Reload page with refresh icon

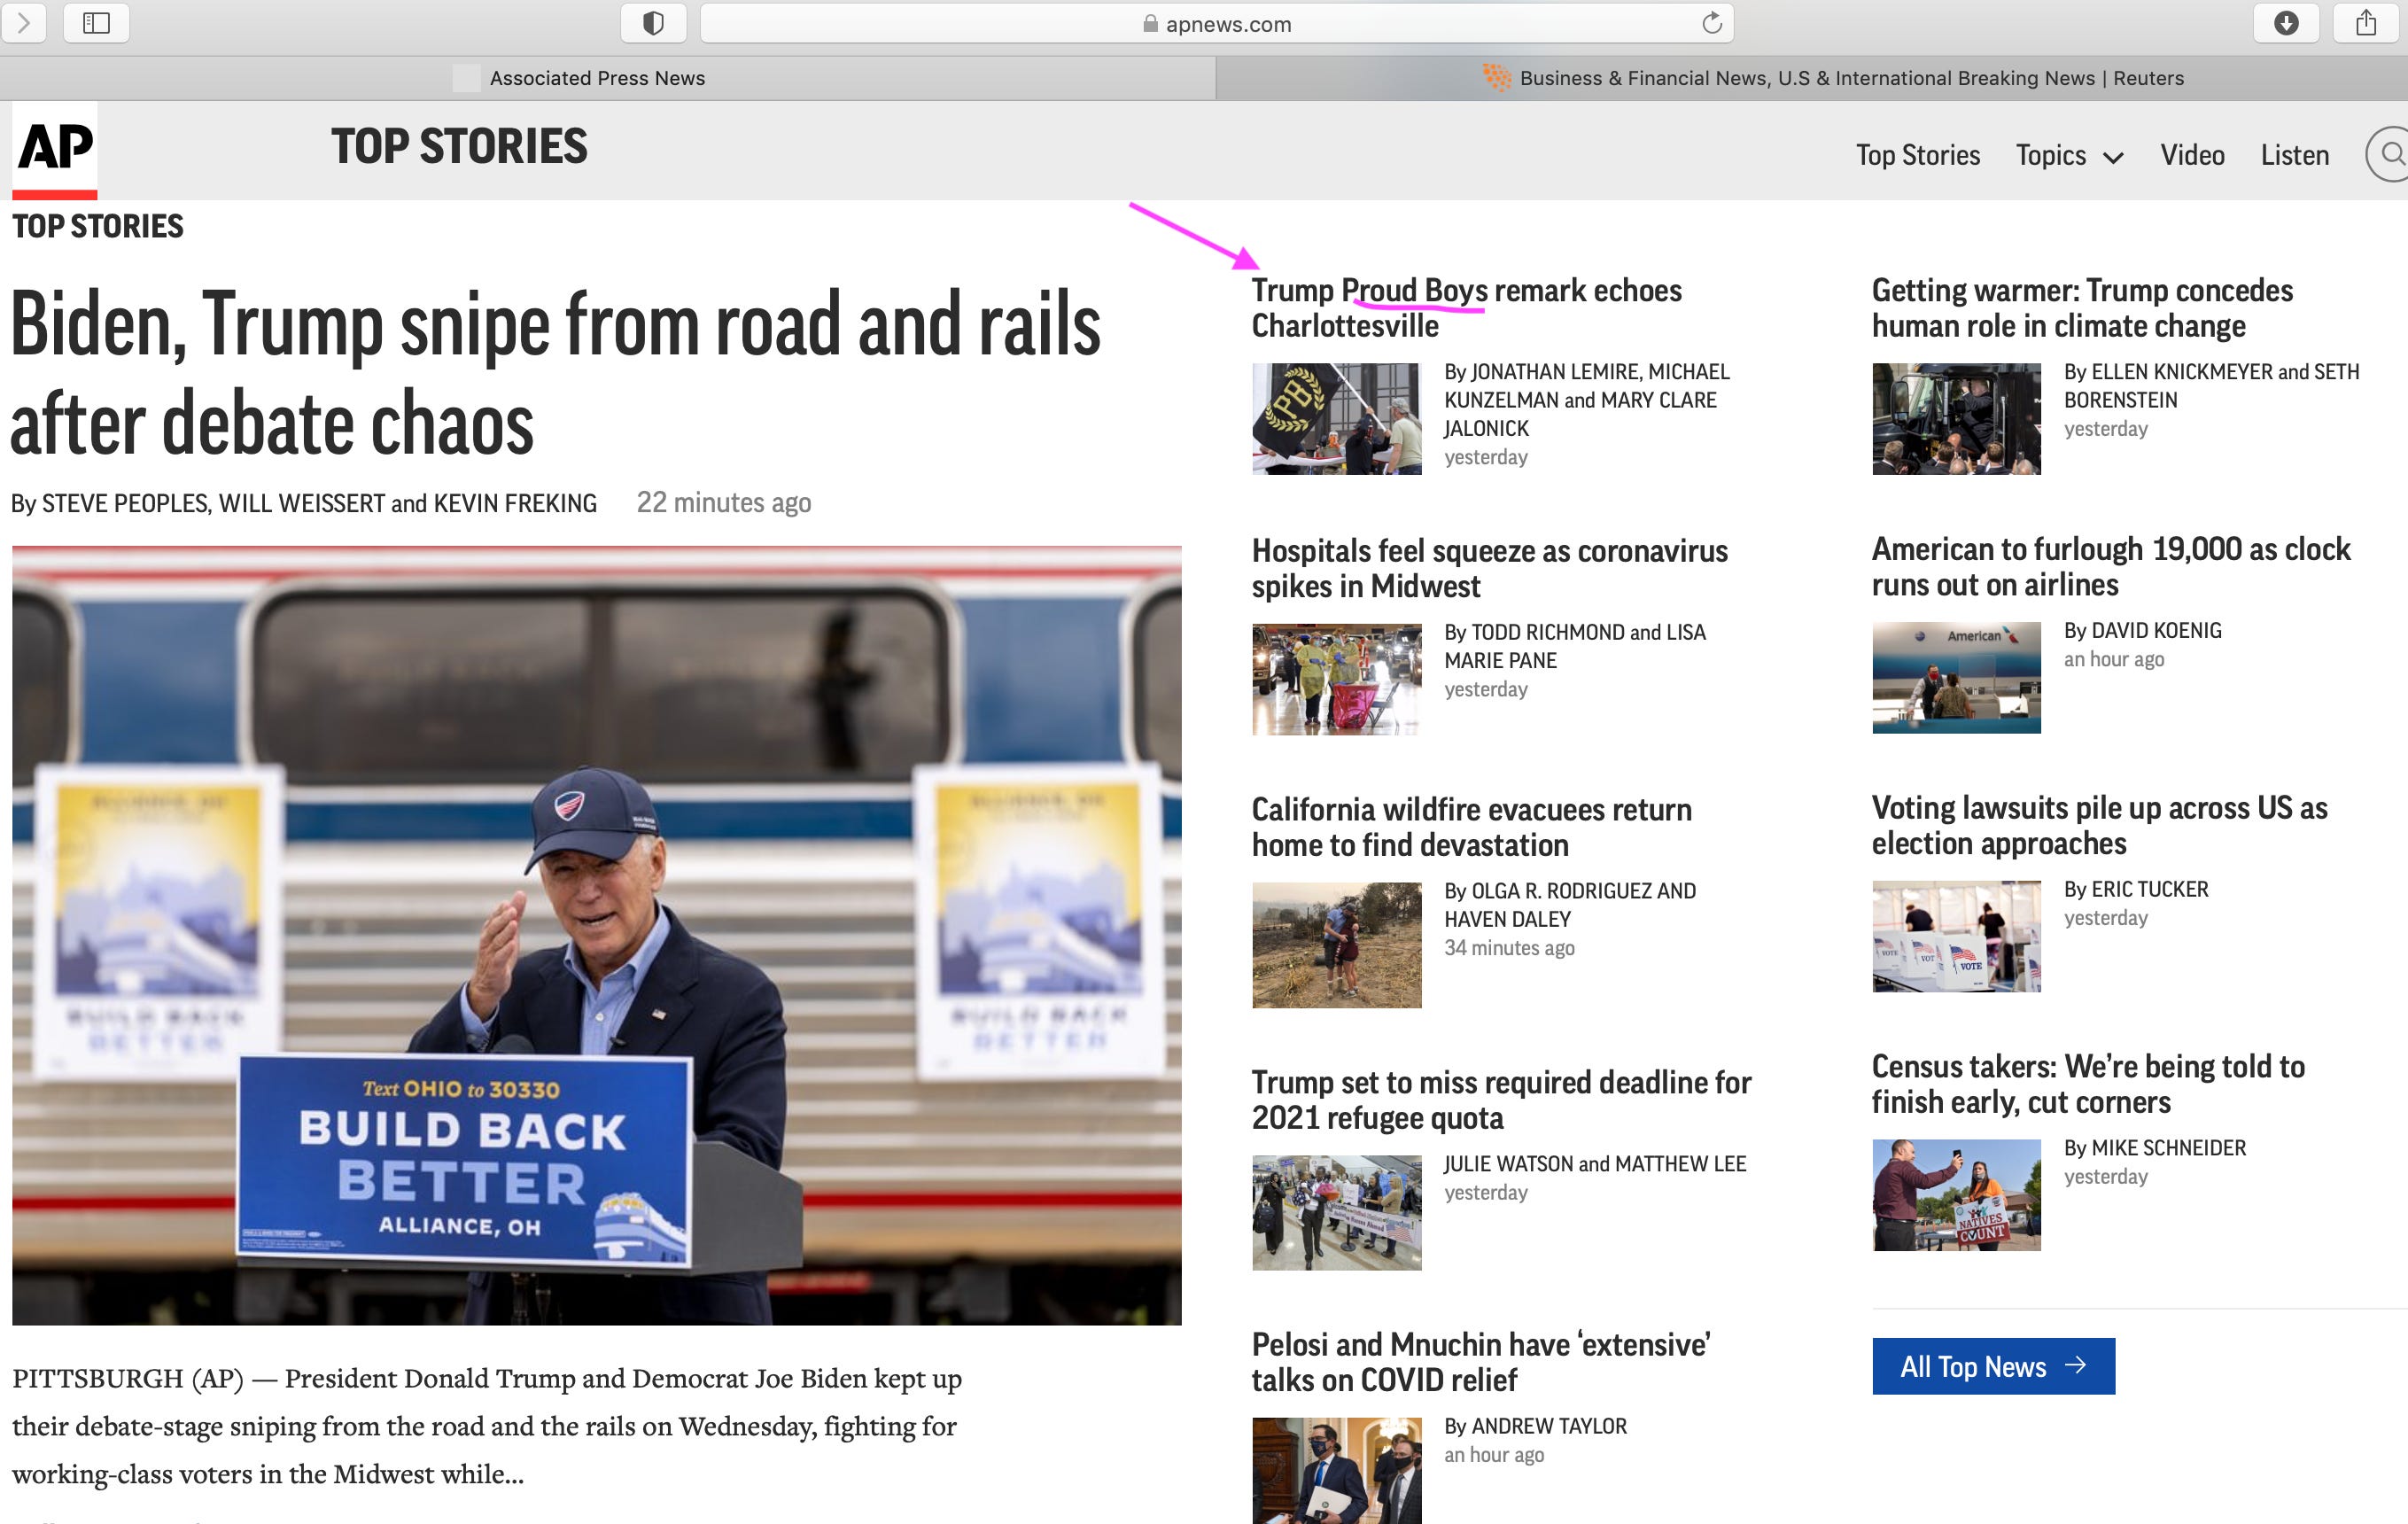pyautogui.click(x=1711, y=23)
